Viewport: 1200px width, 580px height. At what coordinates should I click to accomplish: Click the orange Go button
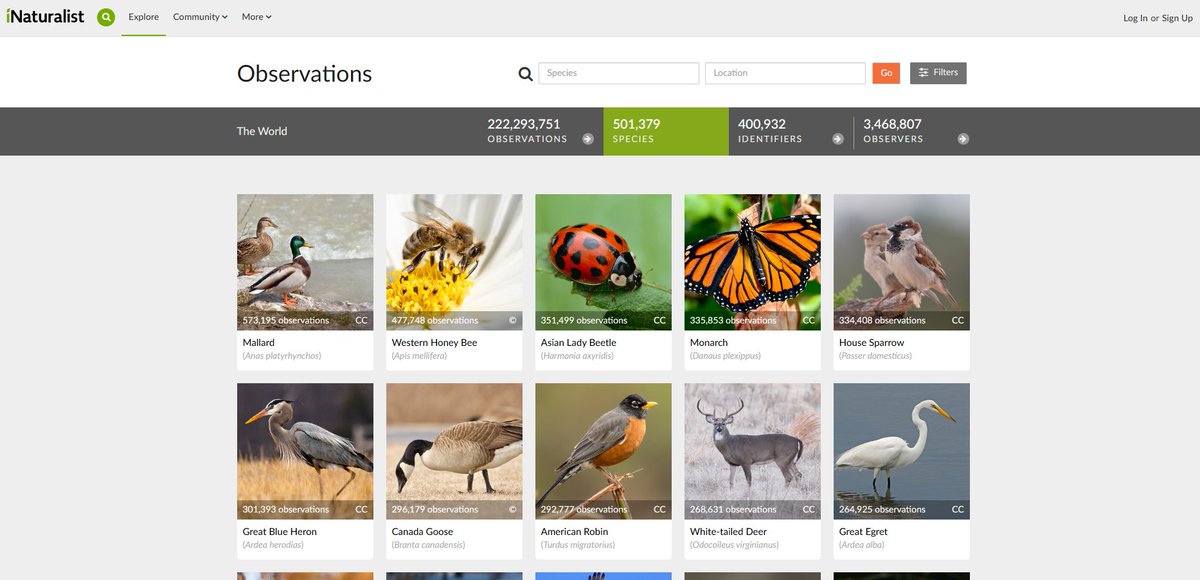pos(886,73)
